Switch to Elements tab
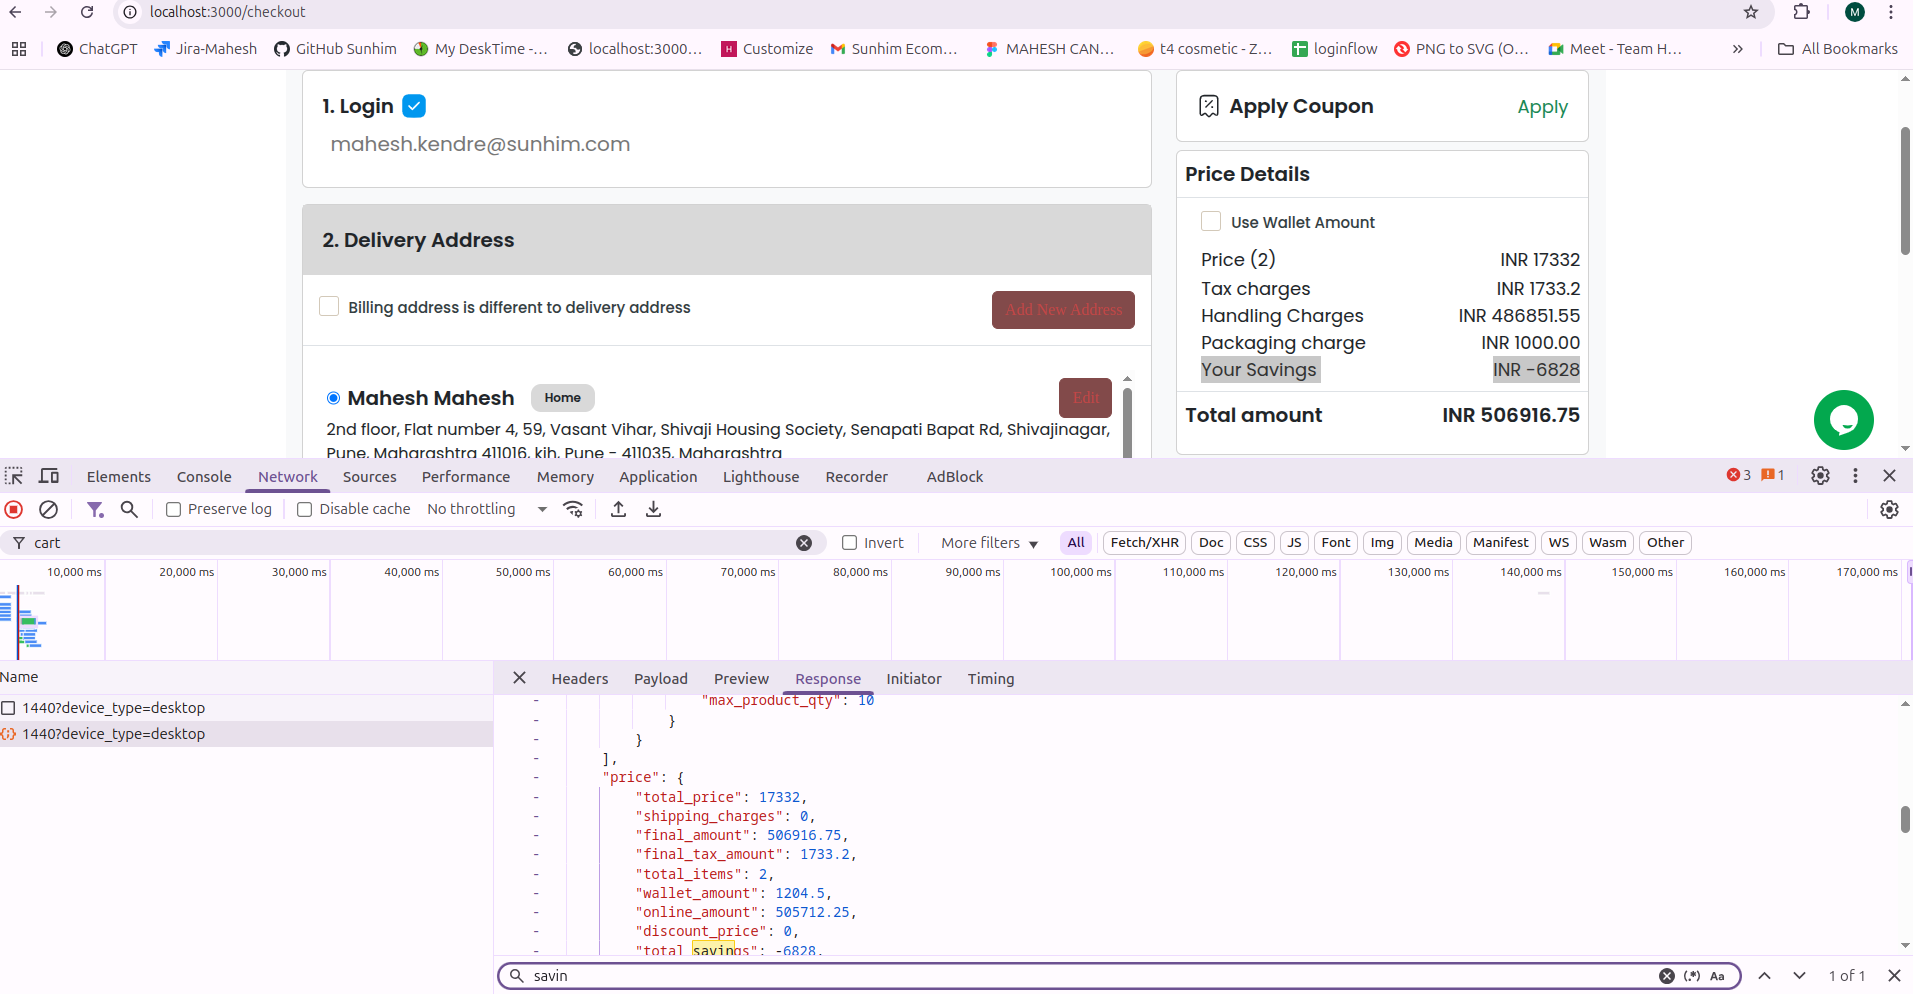The width and height of the screenshot is (1913, 994). (x=119, y=477)
